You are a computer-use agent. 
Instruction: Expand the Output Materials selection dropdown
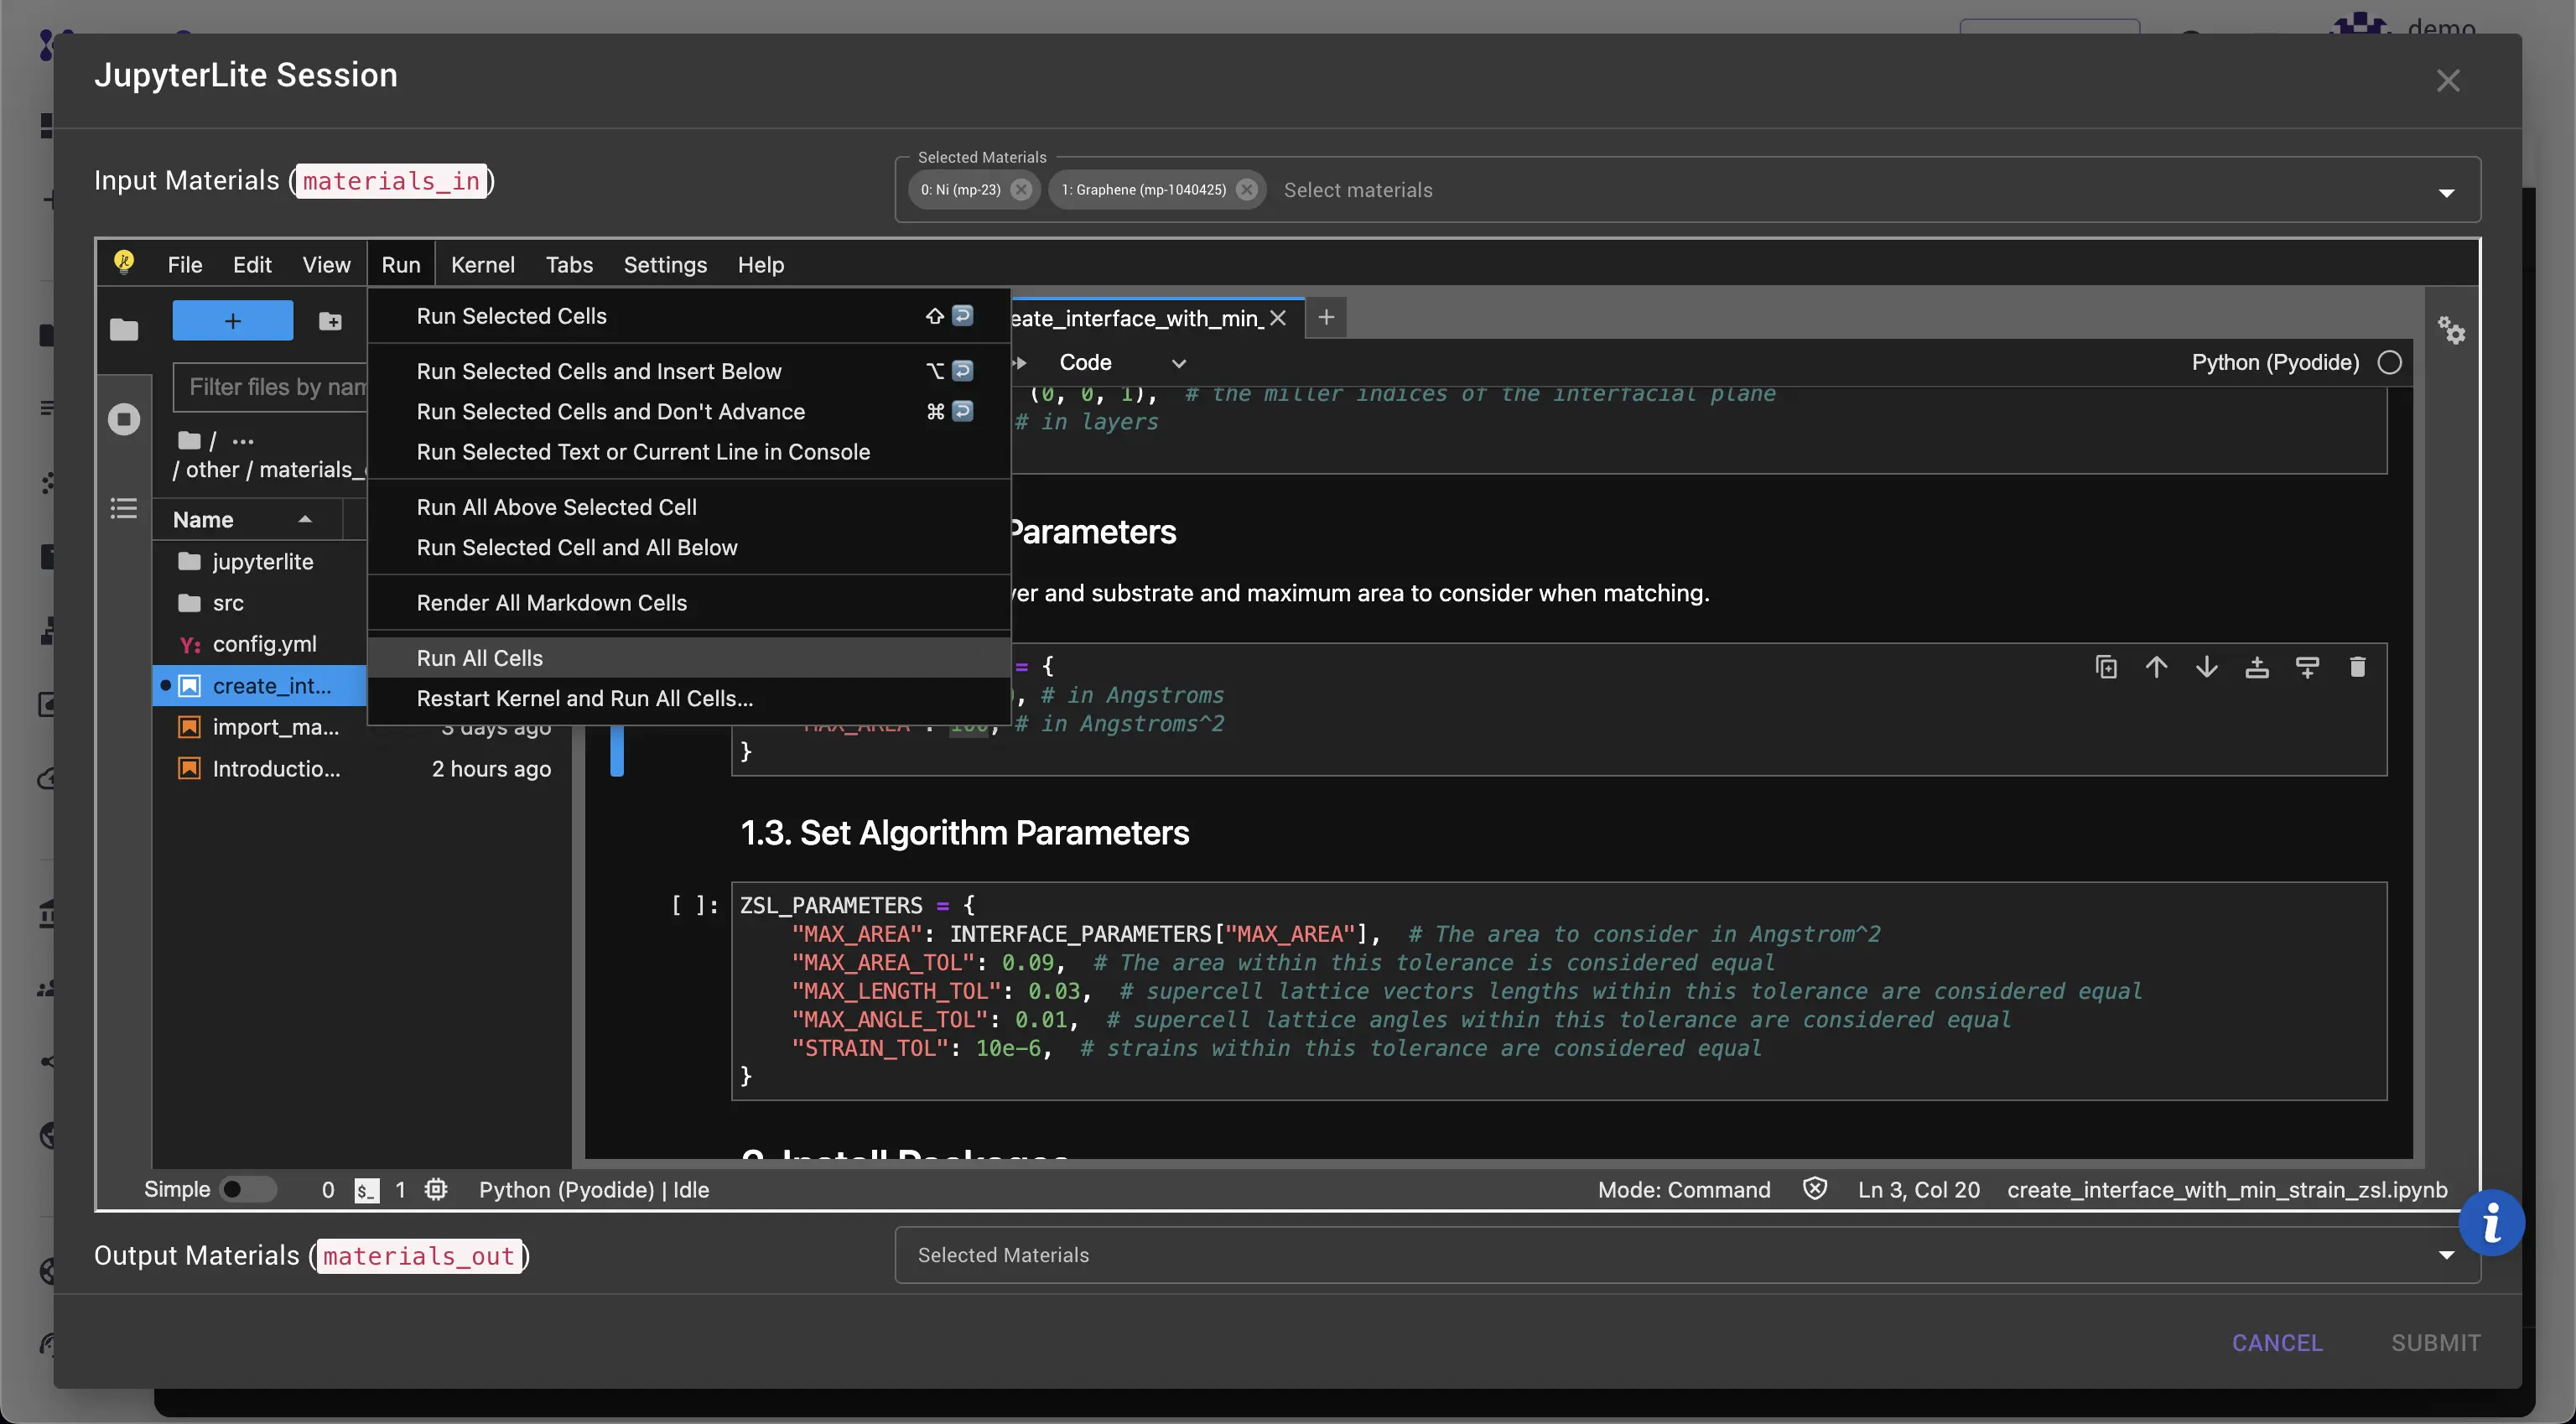(x=2446, y=1255)
